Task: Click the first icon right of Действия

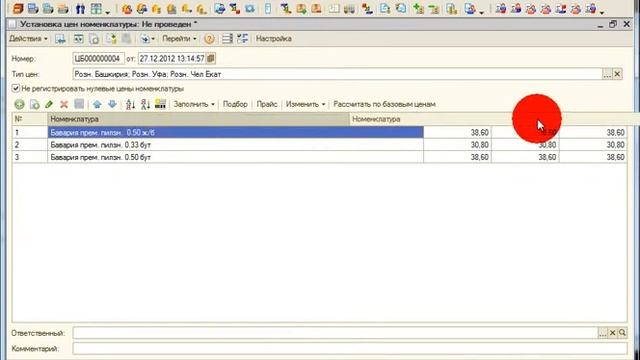Action: click(x=60, y=39)
